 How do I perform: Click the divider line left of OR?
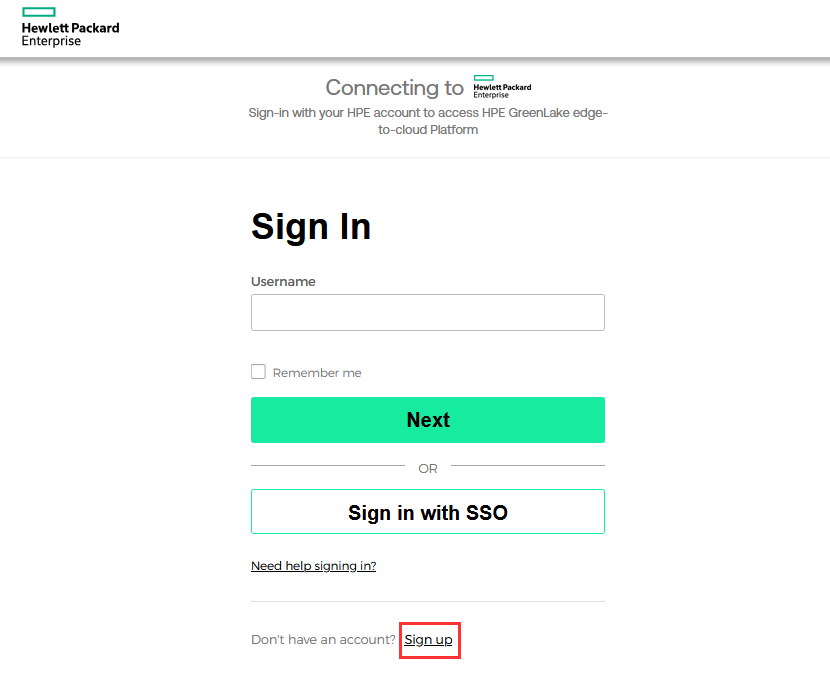pyautogui.click(x=327, y=466)
